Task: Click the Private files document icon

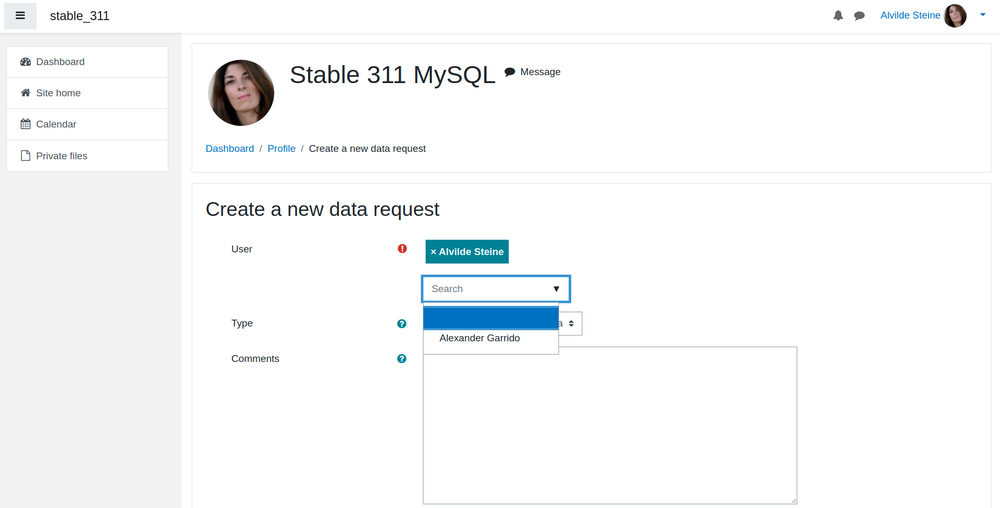Action: (x=26, y=156)
